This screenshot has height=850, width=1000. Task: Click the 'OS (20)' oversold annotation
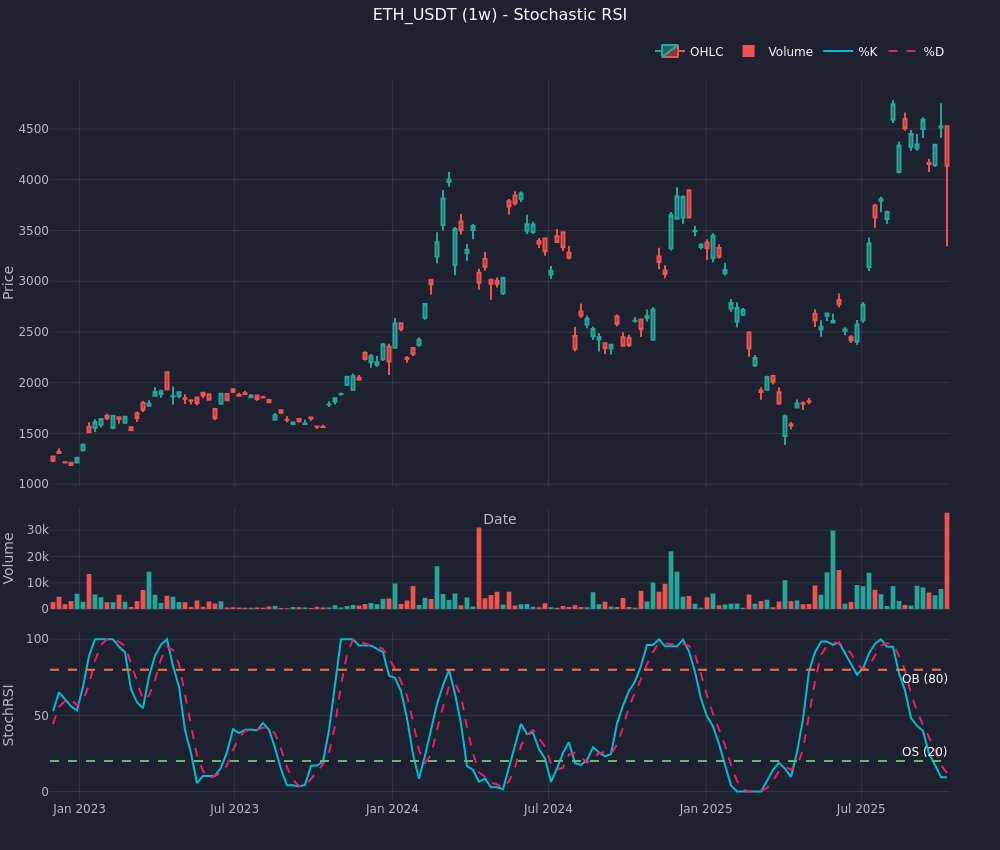pyautogui.click(x=924, y=752)
